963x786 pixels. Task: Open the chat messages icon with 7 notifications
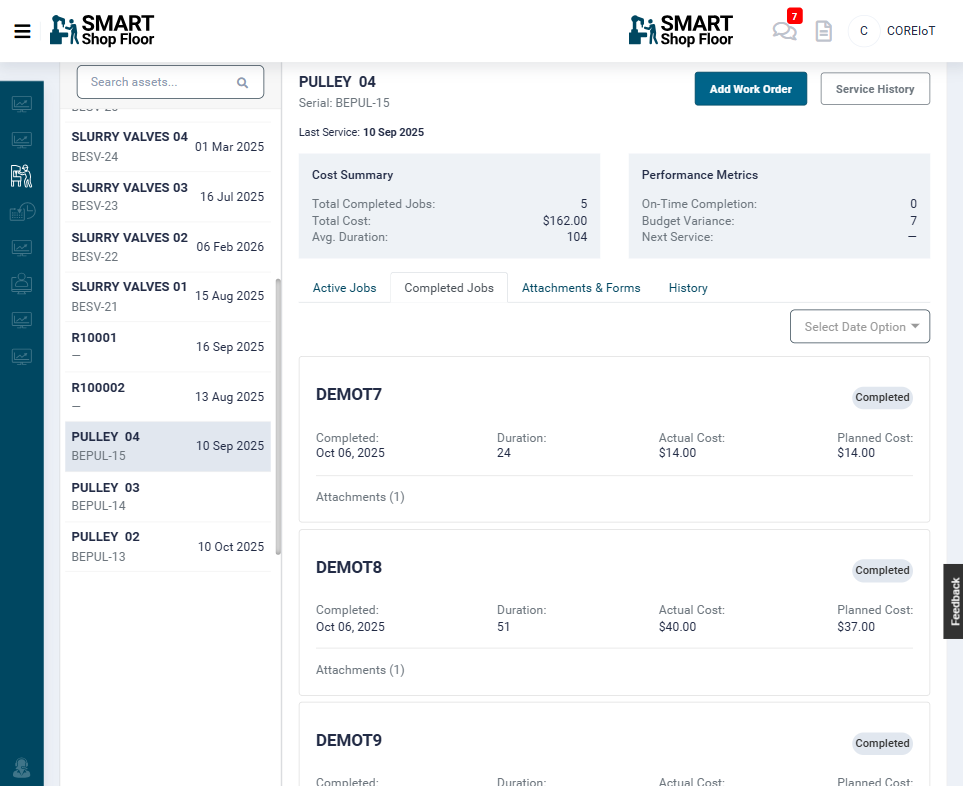784,31
